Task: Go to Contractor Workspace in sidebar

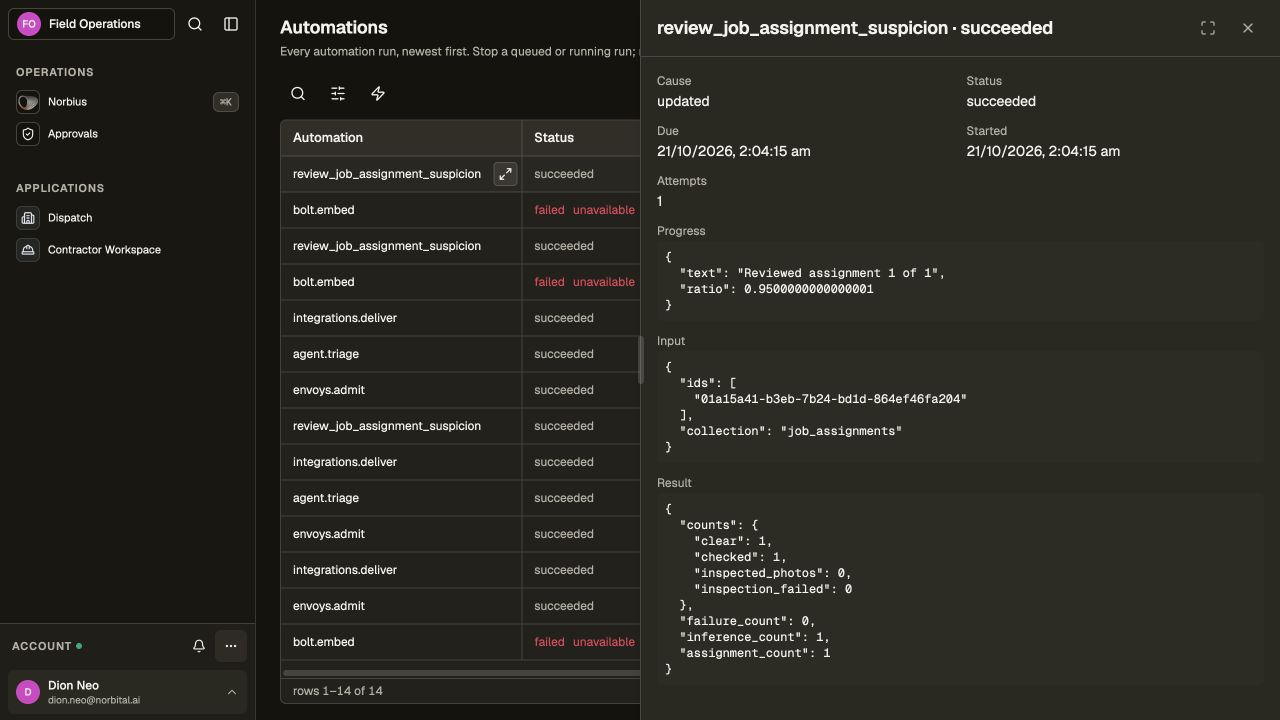Action: [104, 250]
